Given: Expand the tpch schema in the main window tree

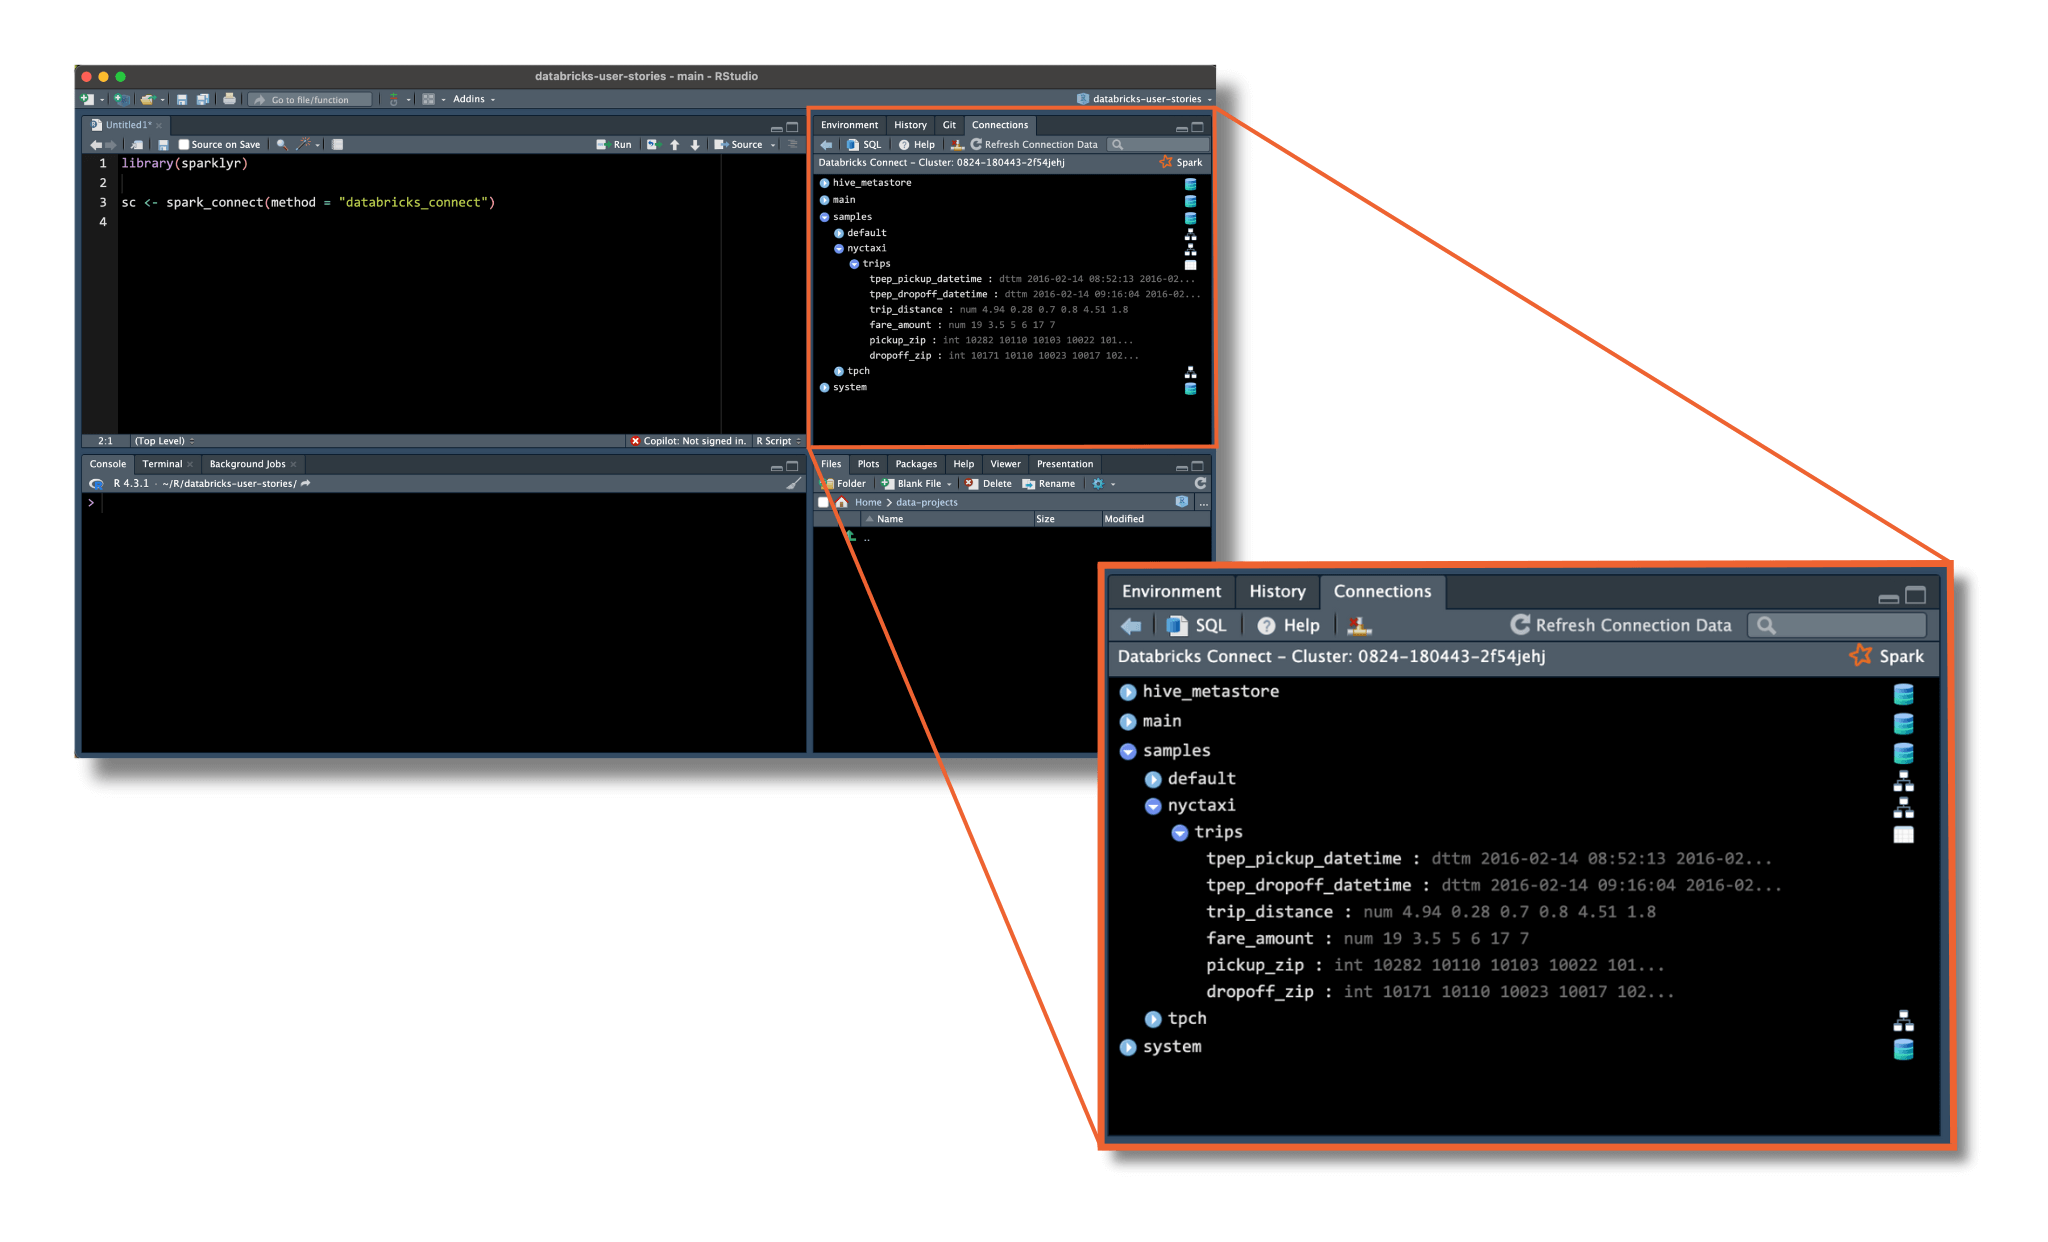Looking at the screenshot, I should (839, 371).
